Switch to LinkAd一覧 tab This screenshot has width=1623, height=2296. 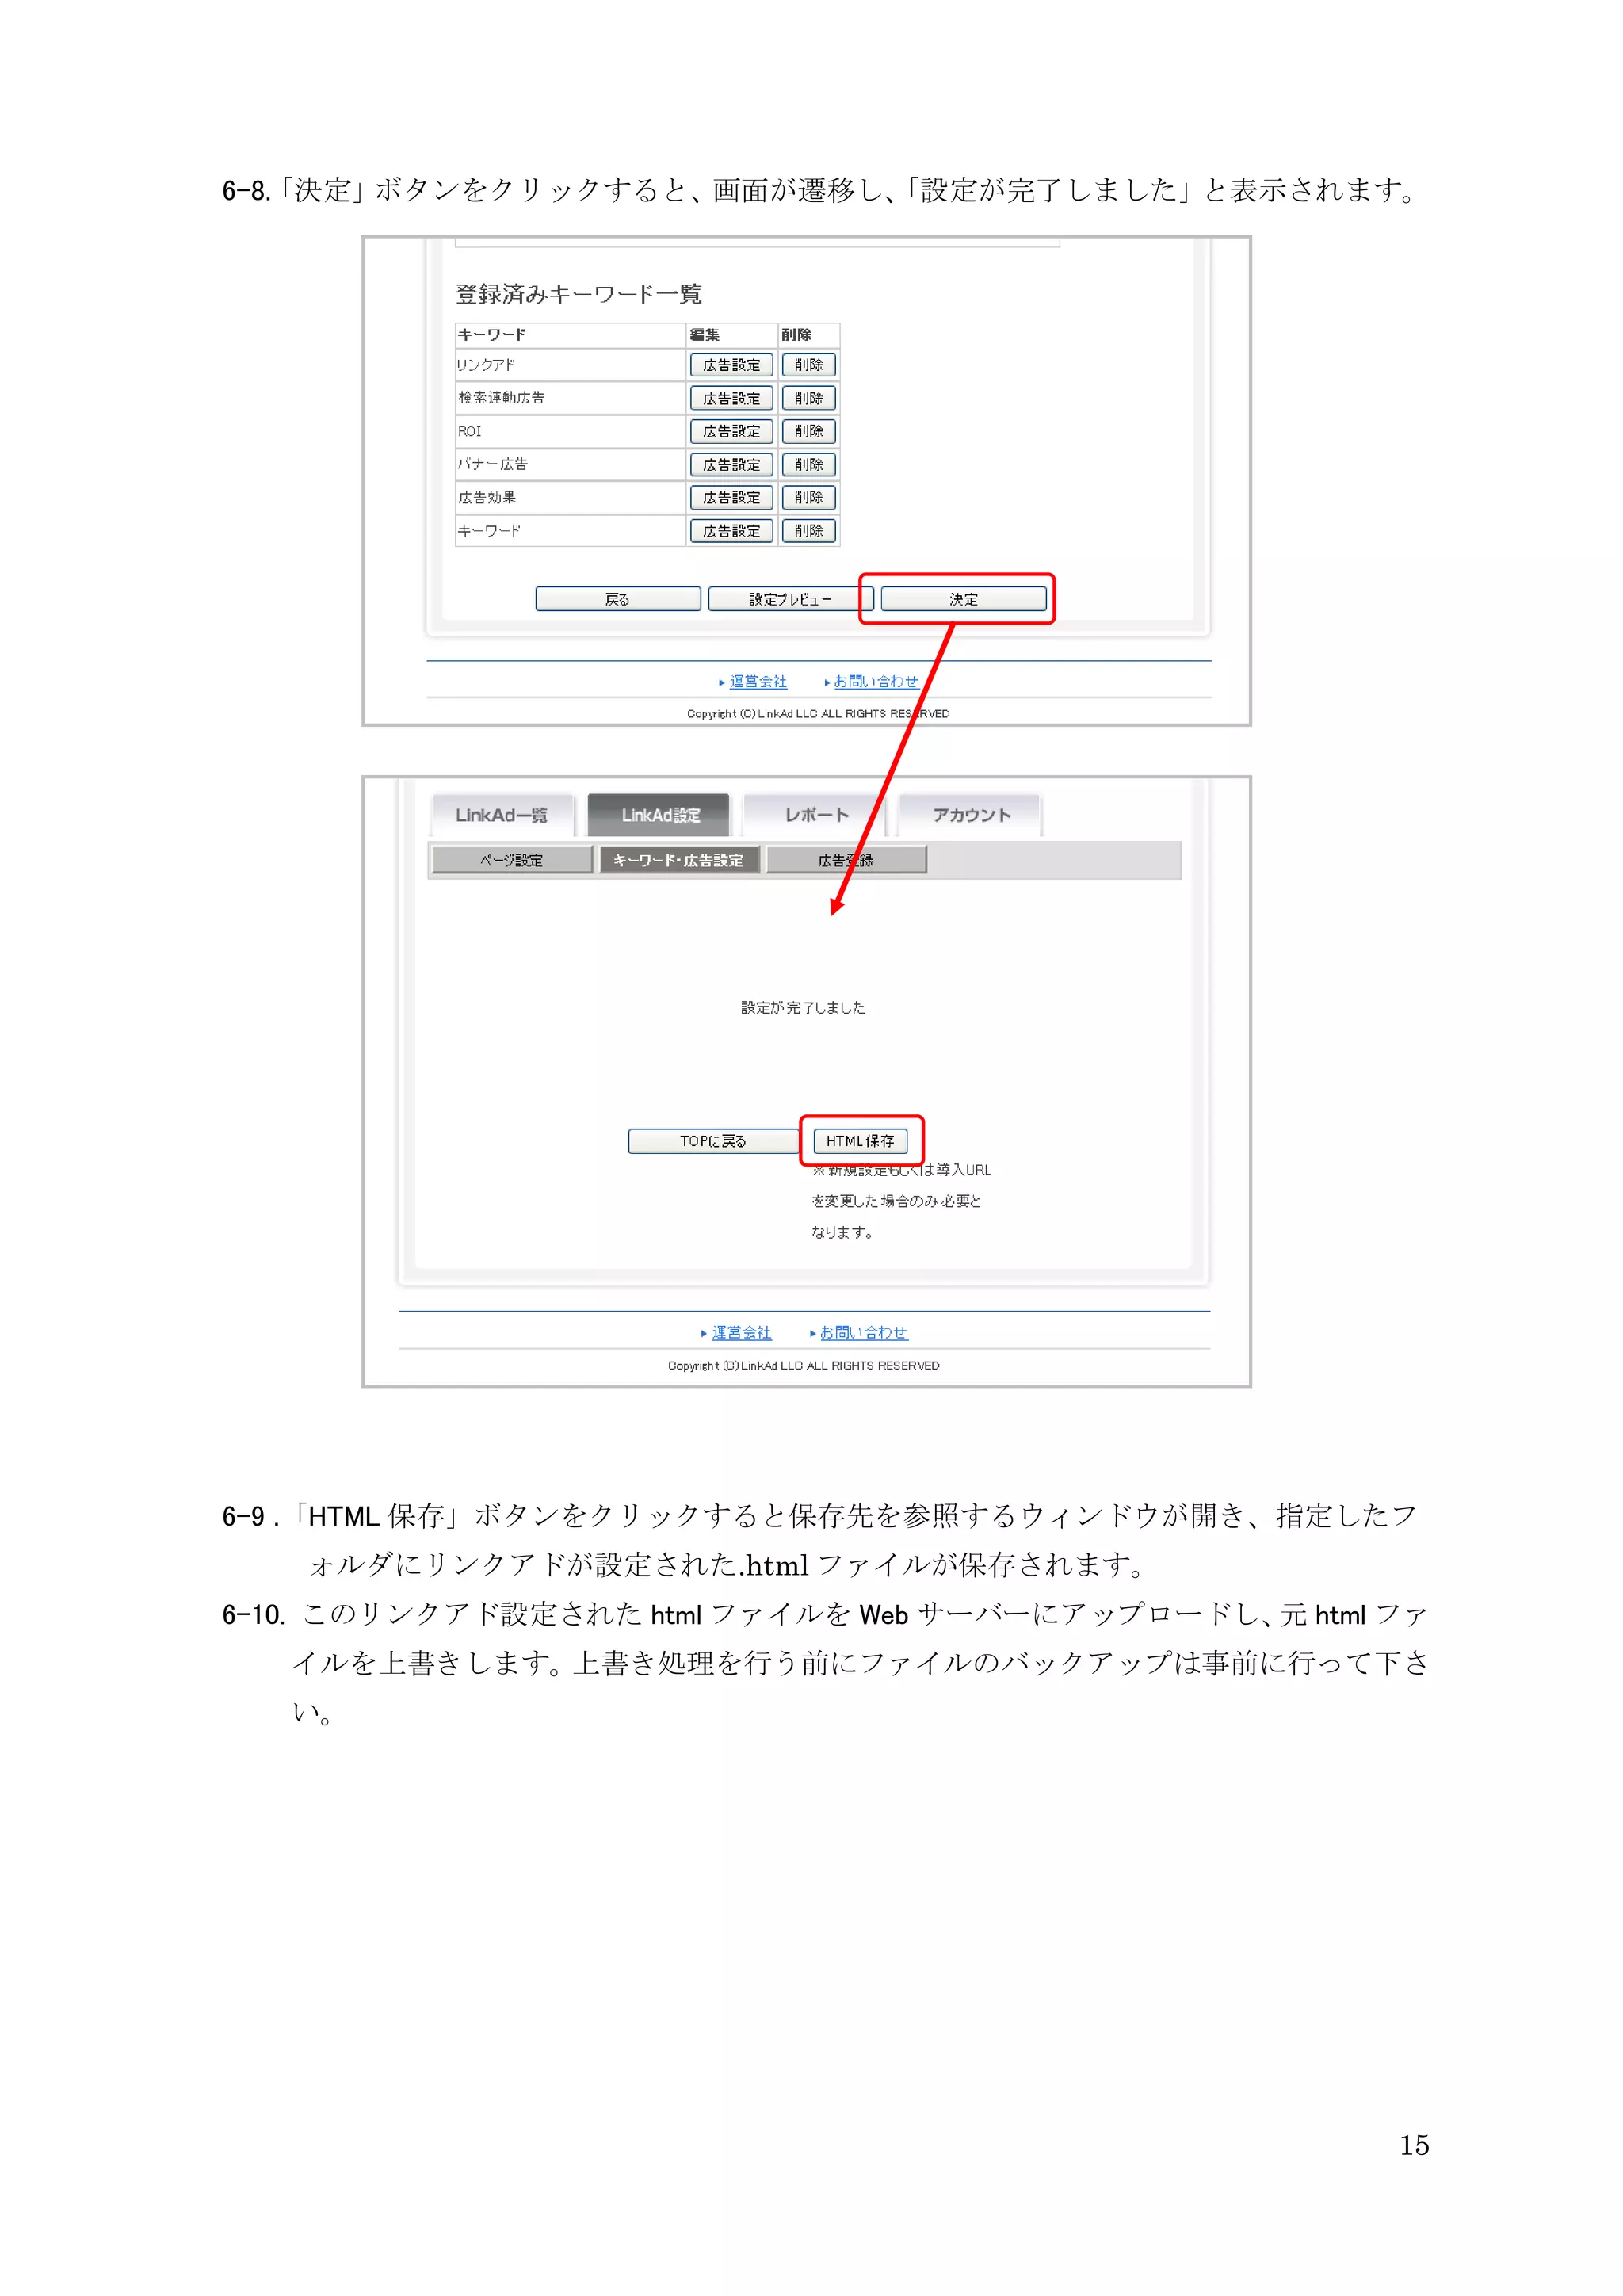coord(502,815)
